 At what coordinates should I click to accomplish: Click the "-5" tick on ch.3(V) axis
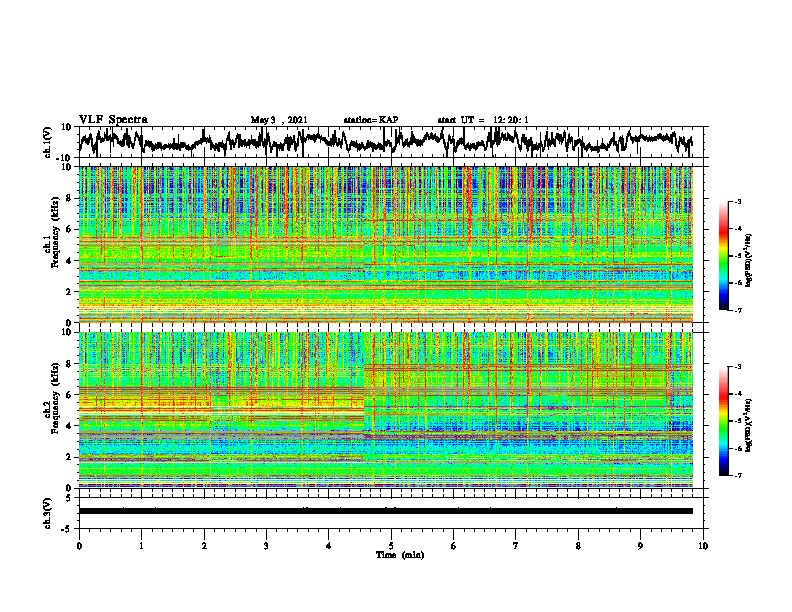coord(68,529)
